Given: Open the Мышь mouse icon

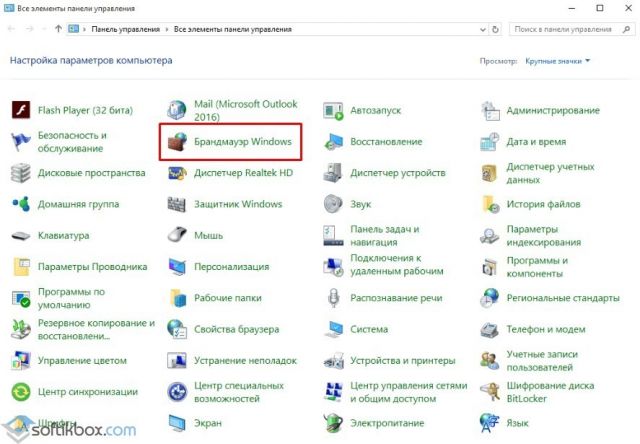Looking at the screenshot, I should (x=177, y=235).
